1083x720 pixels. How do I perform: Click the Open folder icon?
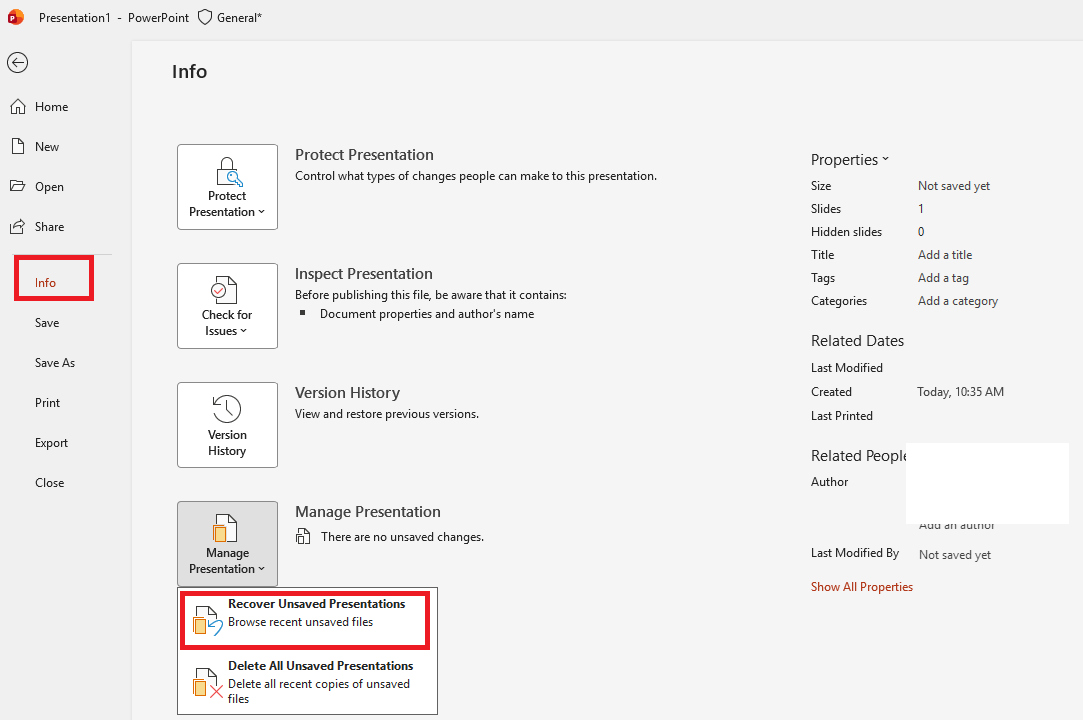coord(18,186)
